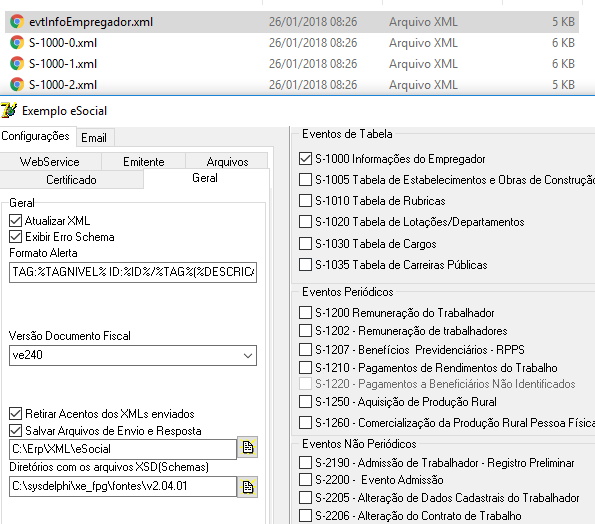Click date cell of S-1000-0.xml row
Screen dimensions: 595x524
pos(313,42)
